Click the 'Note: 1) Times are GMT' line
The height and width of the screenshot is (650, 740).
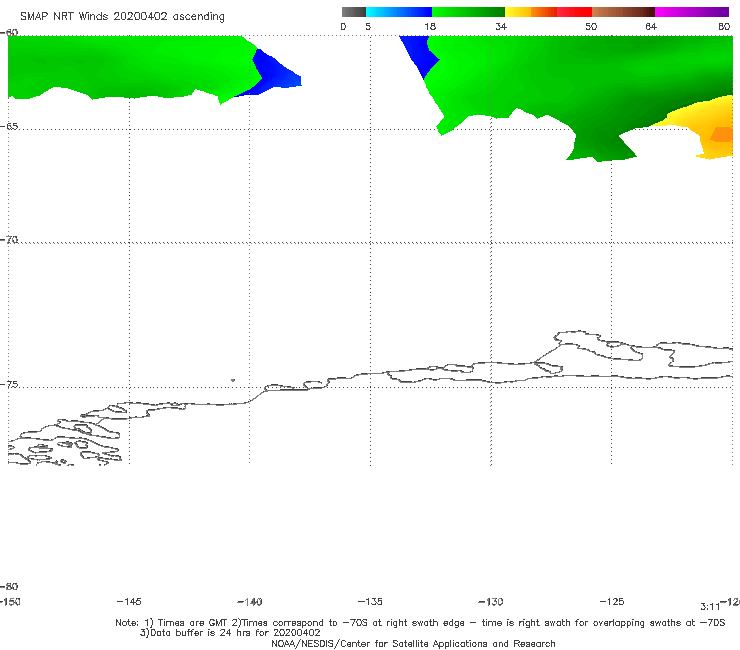click(420, 623)
